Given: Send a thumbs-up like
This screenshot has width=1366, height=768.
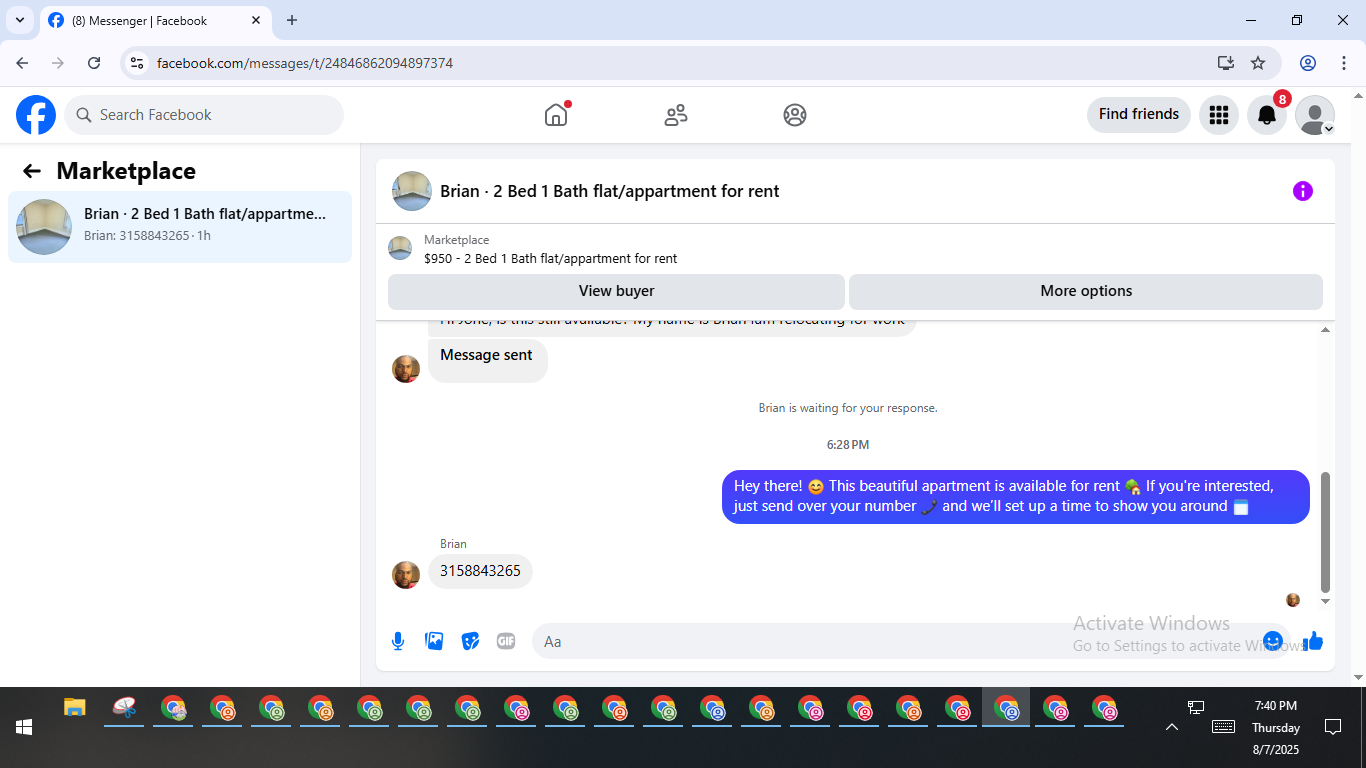Looking at the screenshot, I should (x=1313, y=641).
